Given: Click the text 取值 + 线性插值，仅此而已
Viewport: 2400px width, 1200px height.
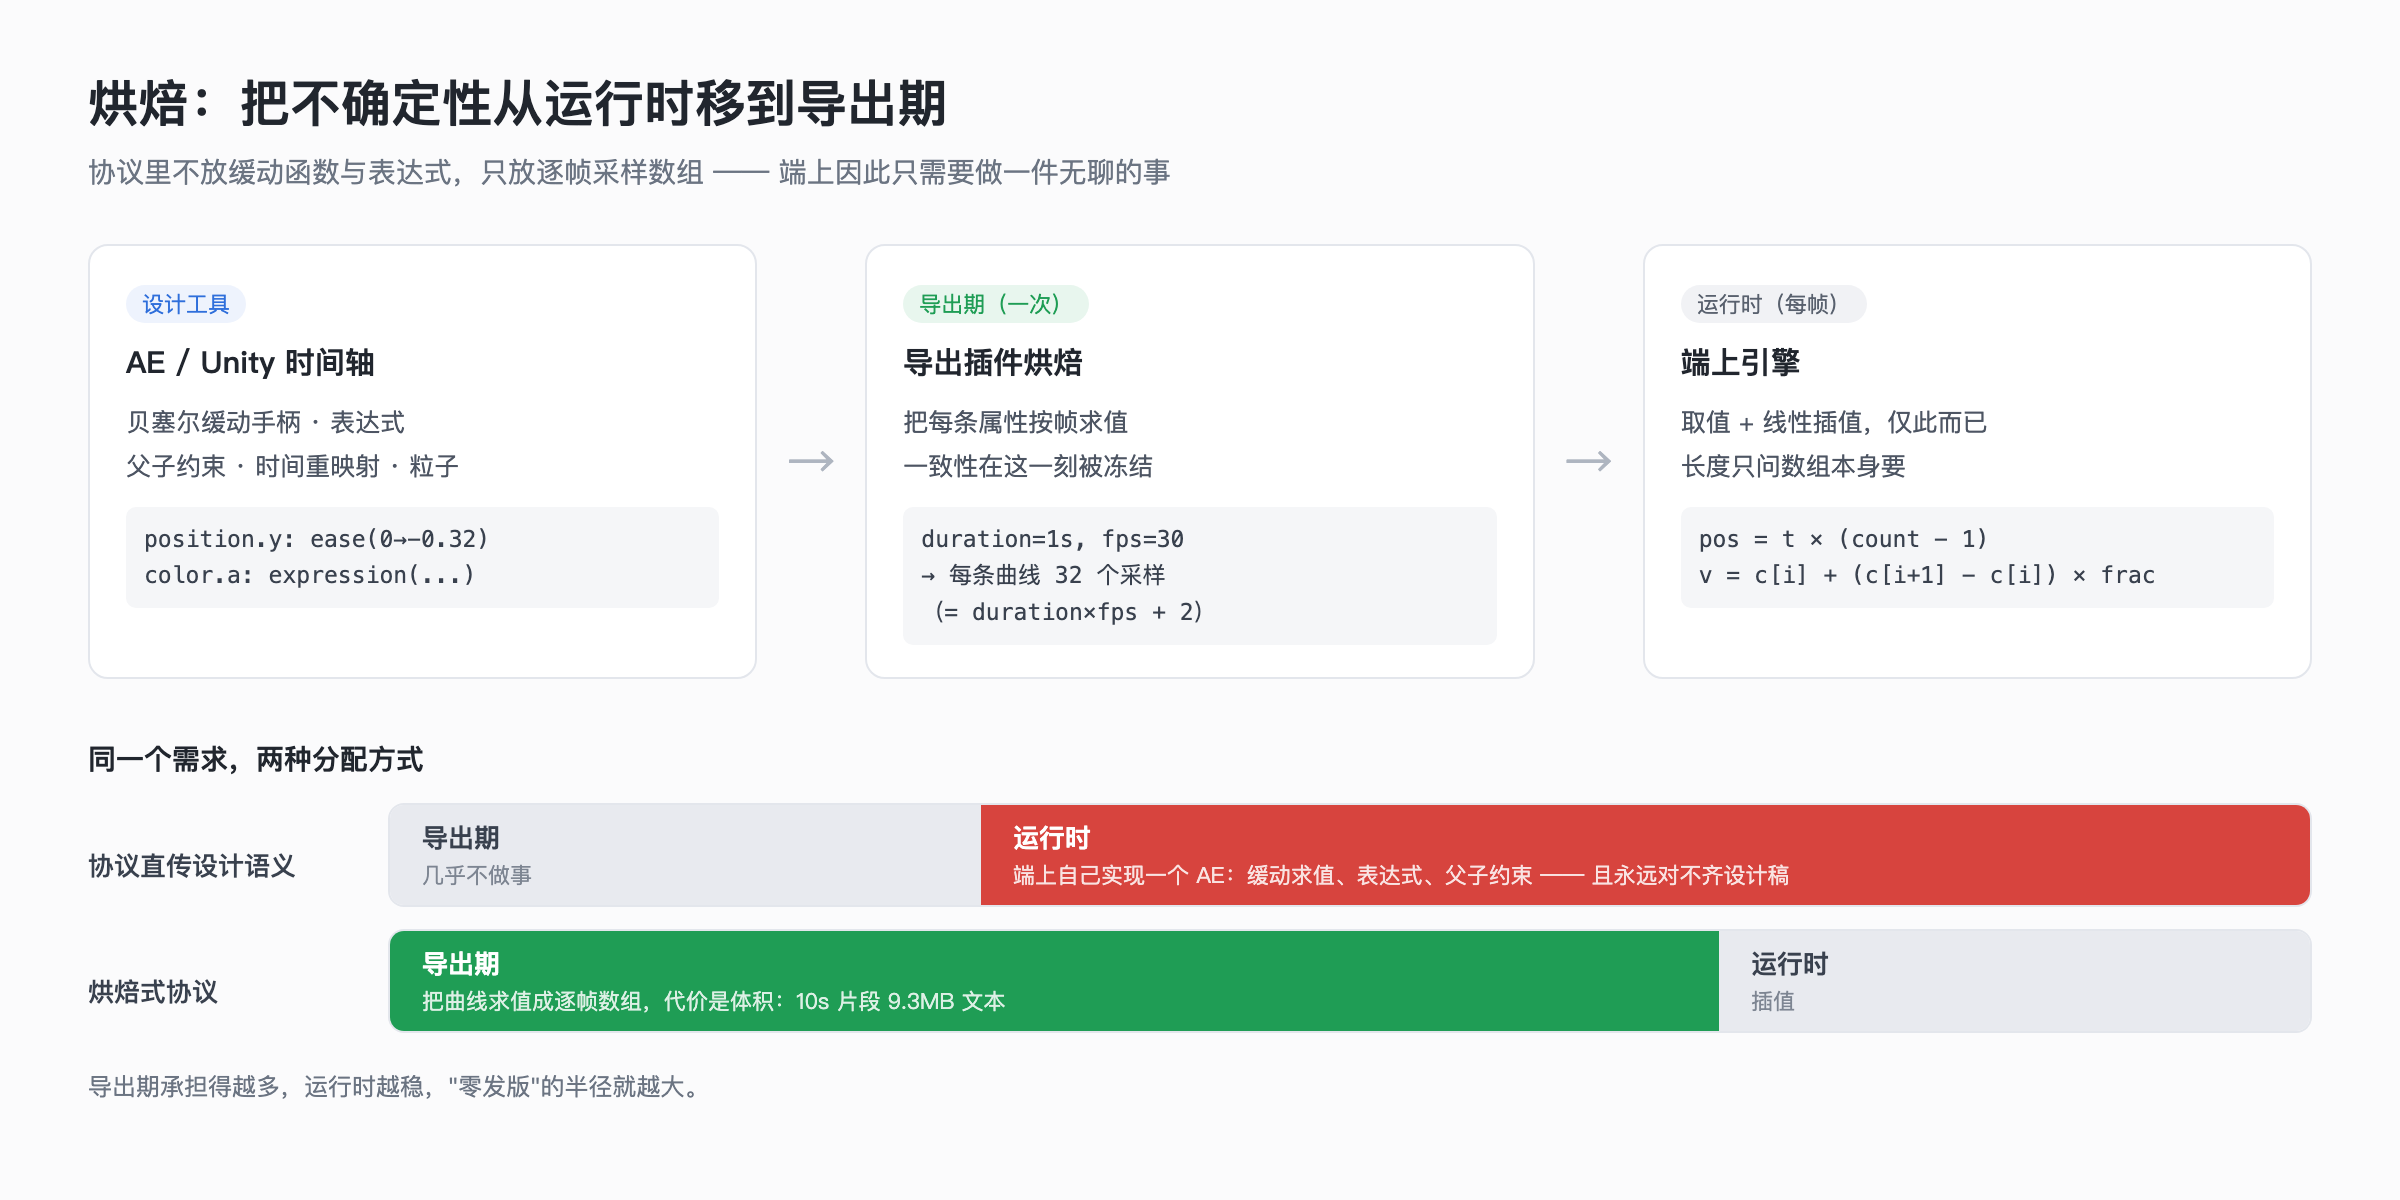Looking at the screenshot, I should pyautogui.click(x=1834, y=422).
